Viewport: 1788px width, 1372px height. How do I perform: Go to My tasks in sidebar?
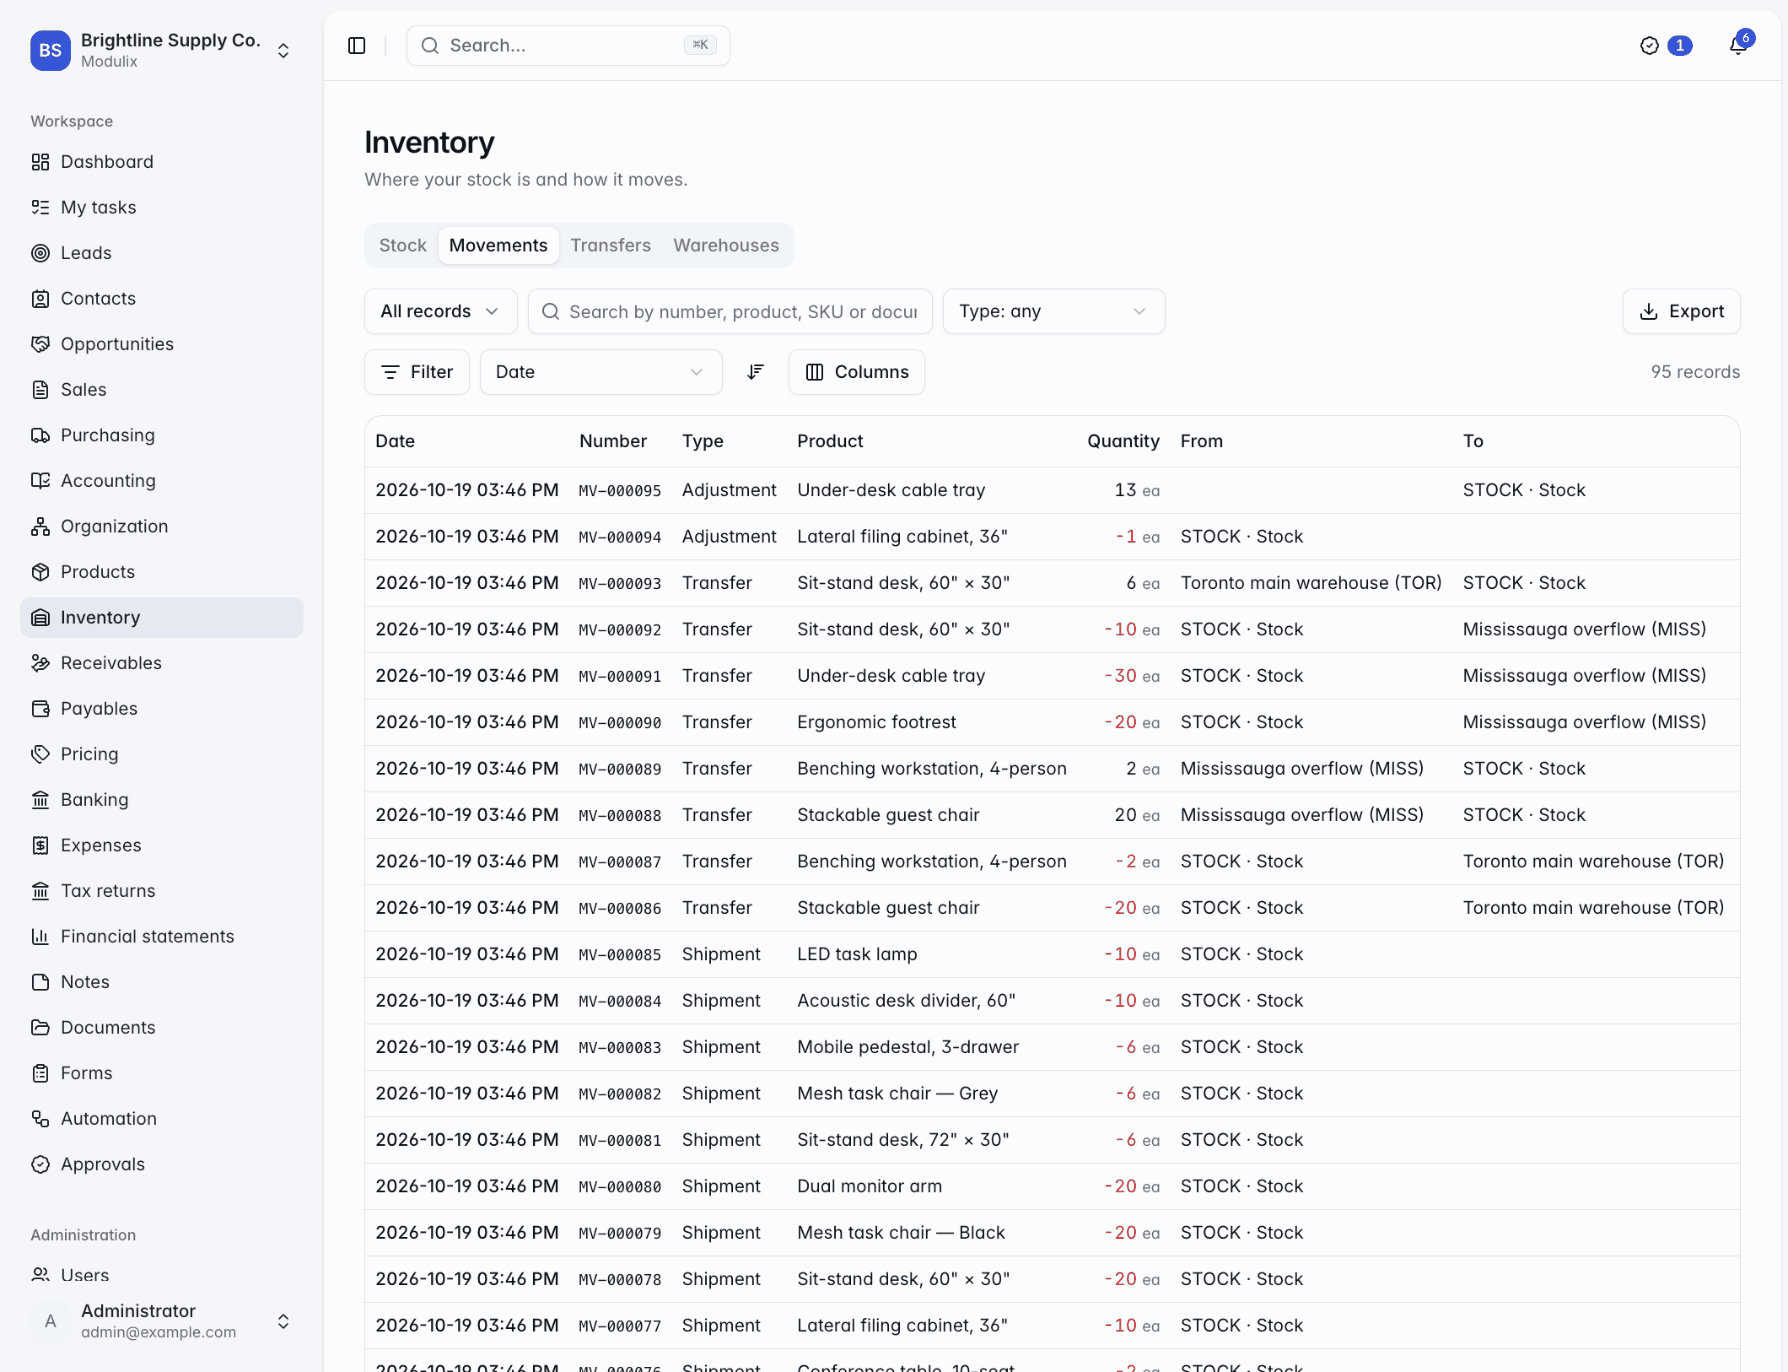coord(162,207)
